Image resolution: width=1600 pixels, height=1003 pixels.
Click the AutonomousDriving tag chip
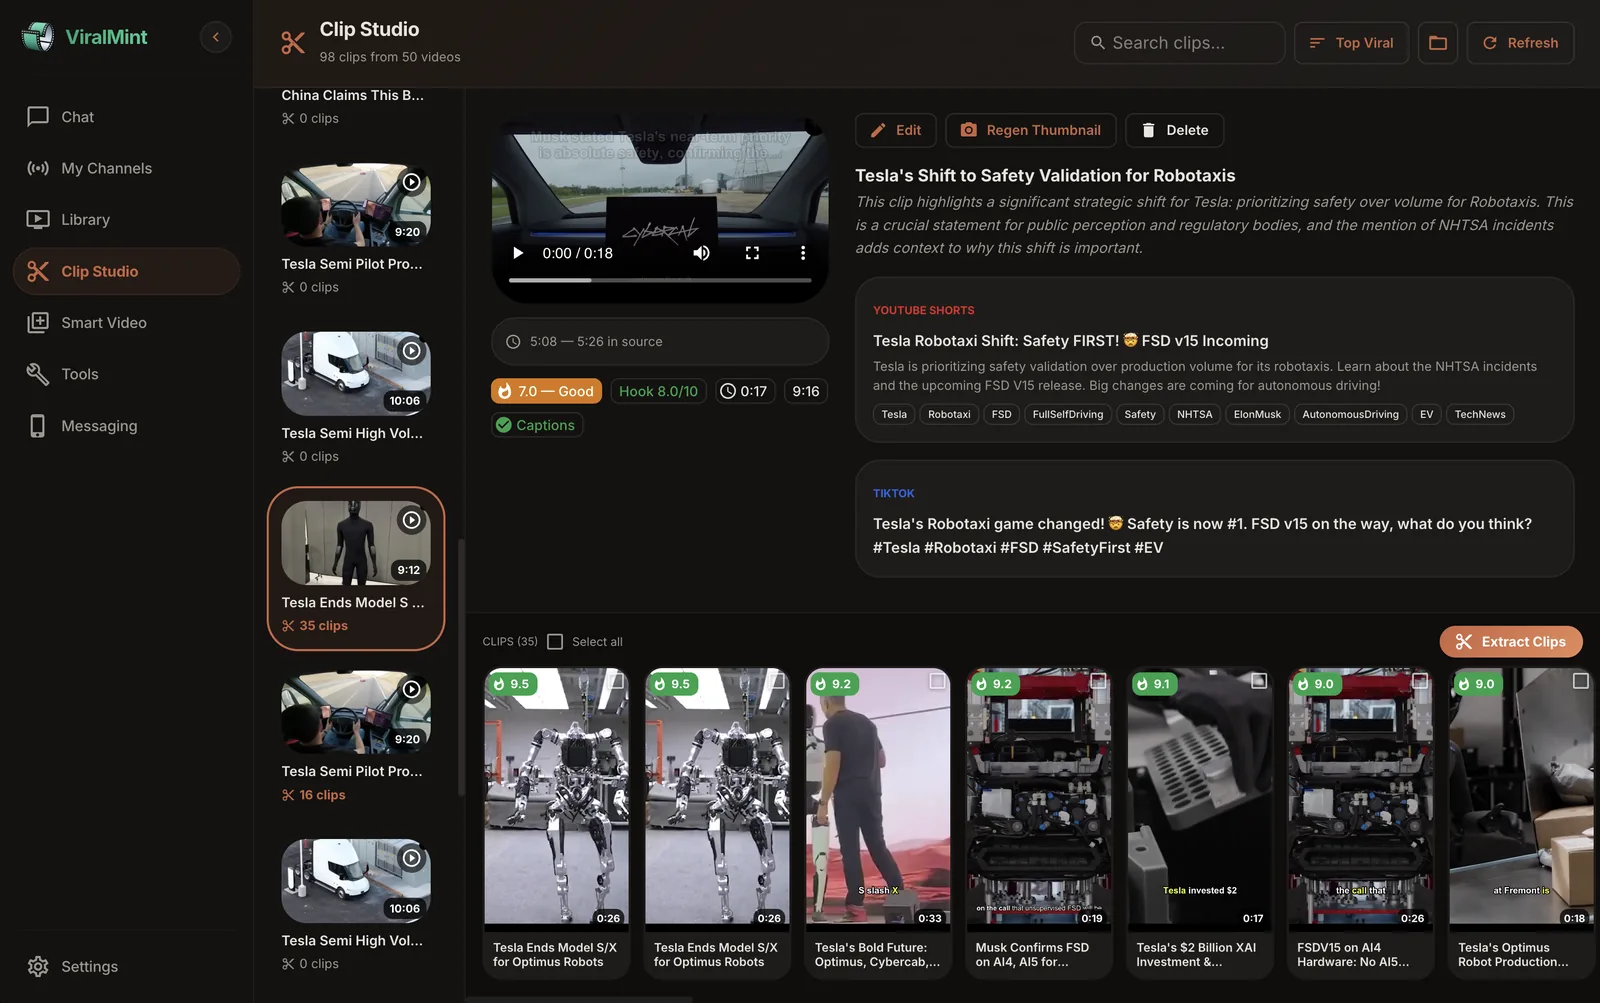point(1350,414)
